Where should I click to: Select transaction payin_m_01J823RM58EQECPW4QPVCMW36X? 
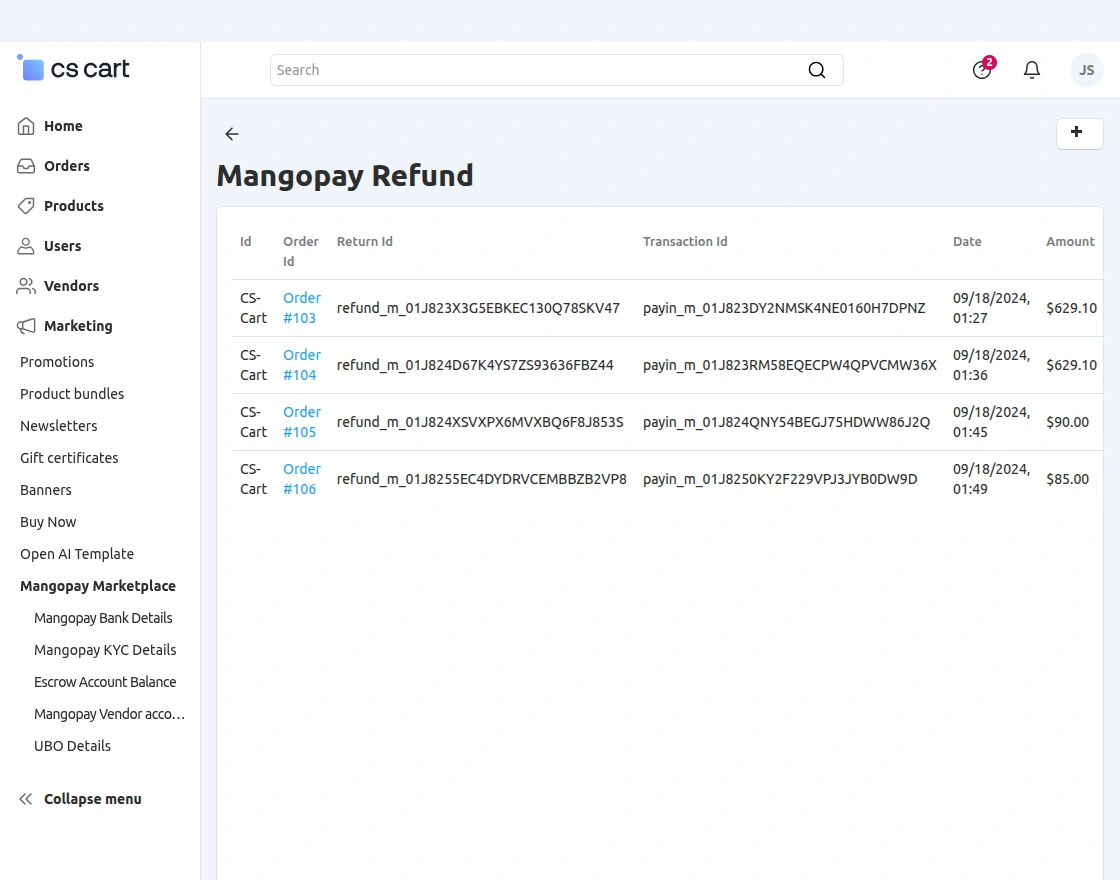point(790,365)
